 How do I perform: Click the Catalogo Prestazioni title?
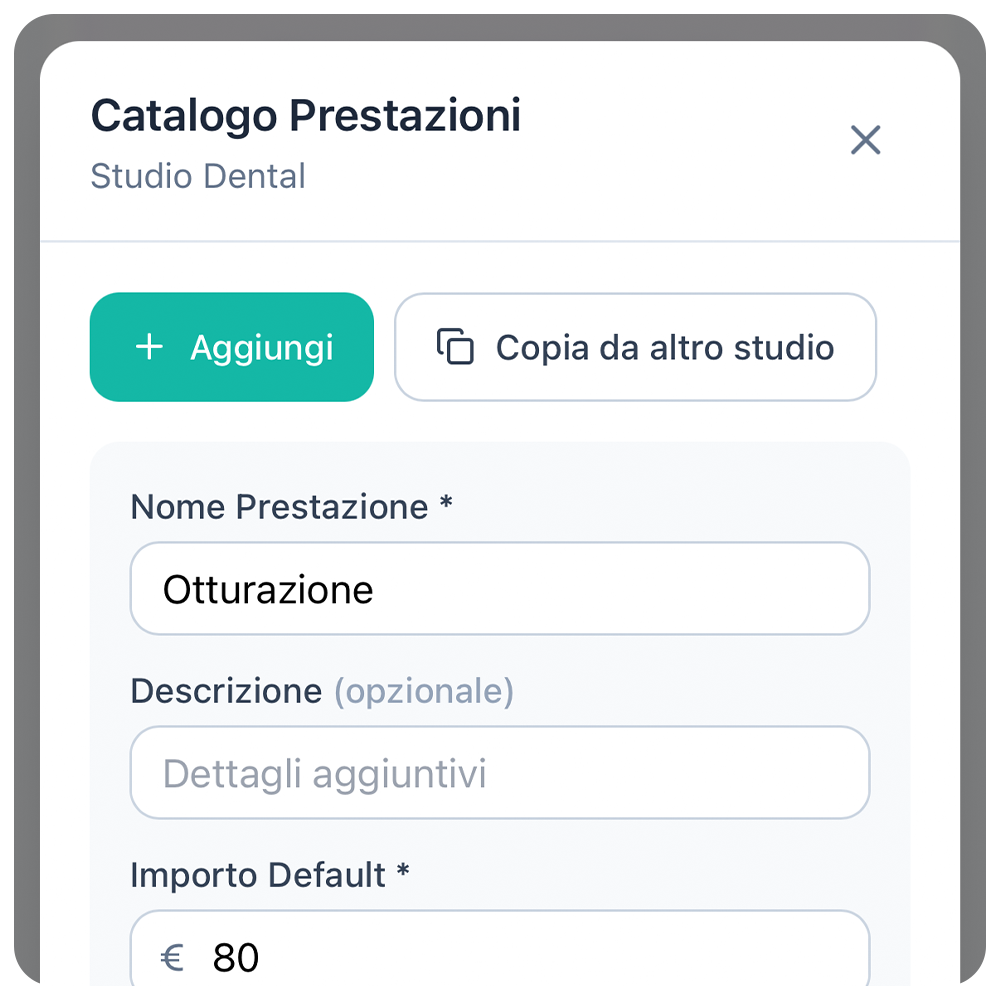tap(305, 116)
